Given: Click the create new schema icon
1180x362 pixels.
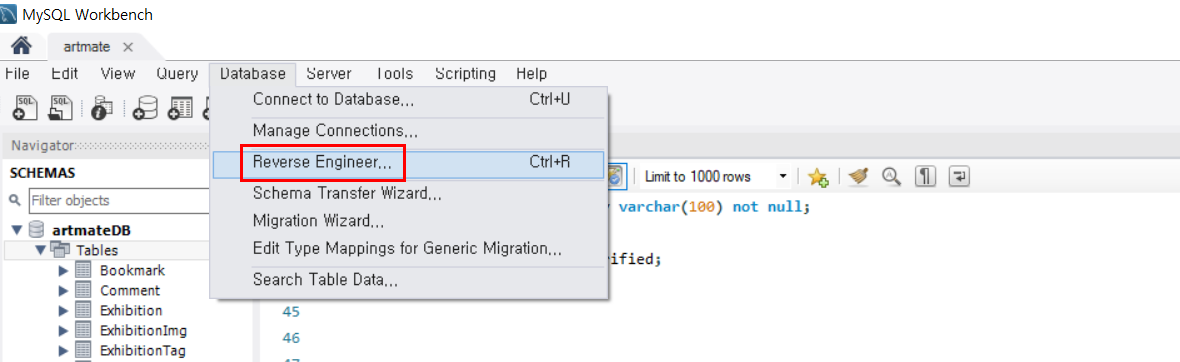Looking at the screenshot, I should pyautogui.click(x=144, y=108).
